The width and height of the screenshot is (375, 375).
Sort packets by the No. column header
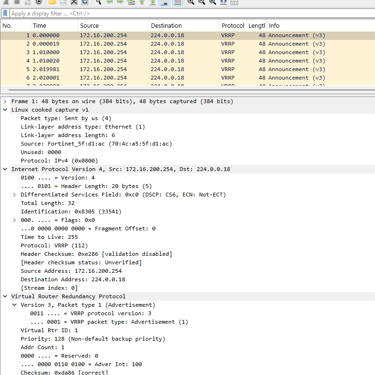tap(15, 26)
